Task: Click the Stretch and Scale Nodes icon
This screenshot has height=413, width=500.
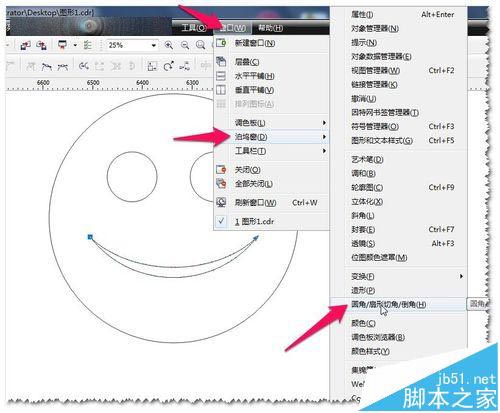Action: [152, 66]
